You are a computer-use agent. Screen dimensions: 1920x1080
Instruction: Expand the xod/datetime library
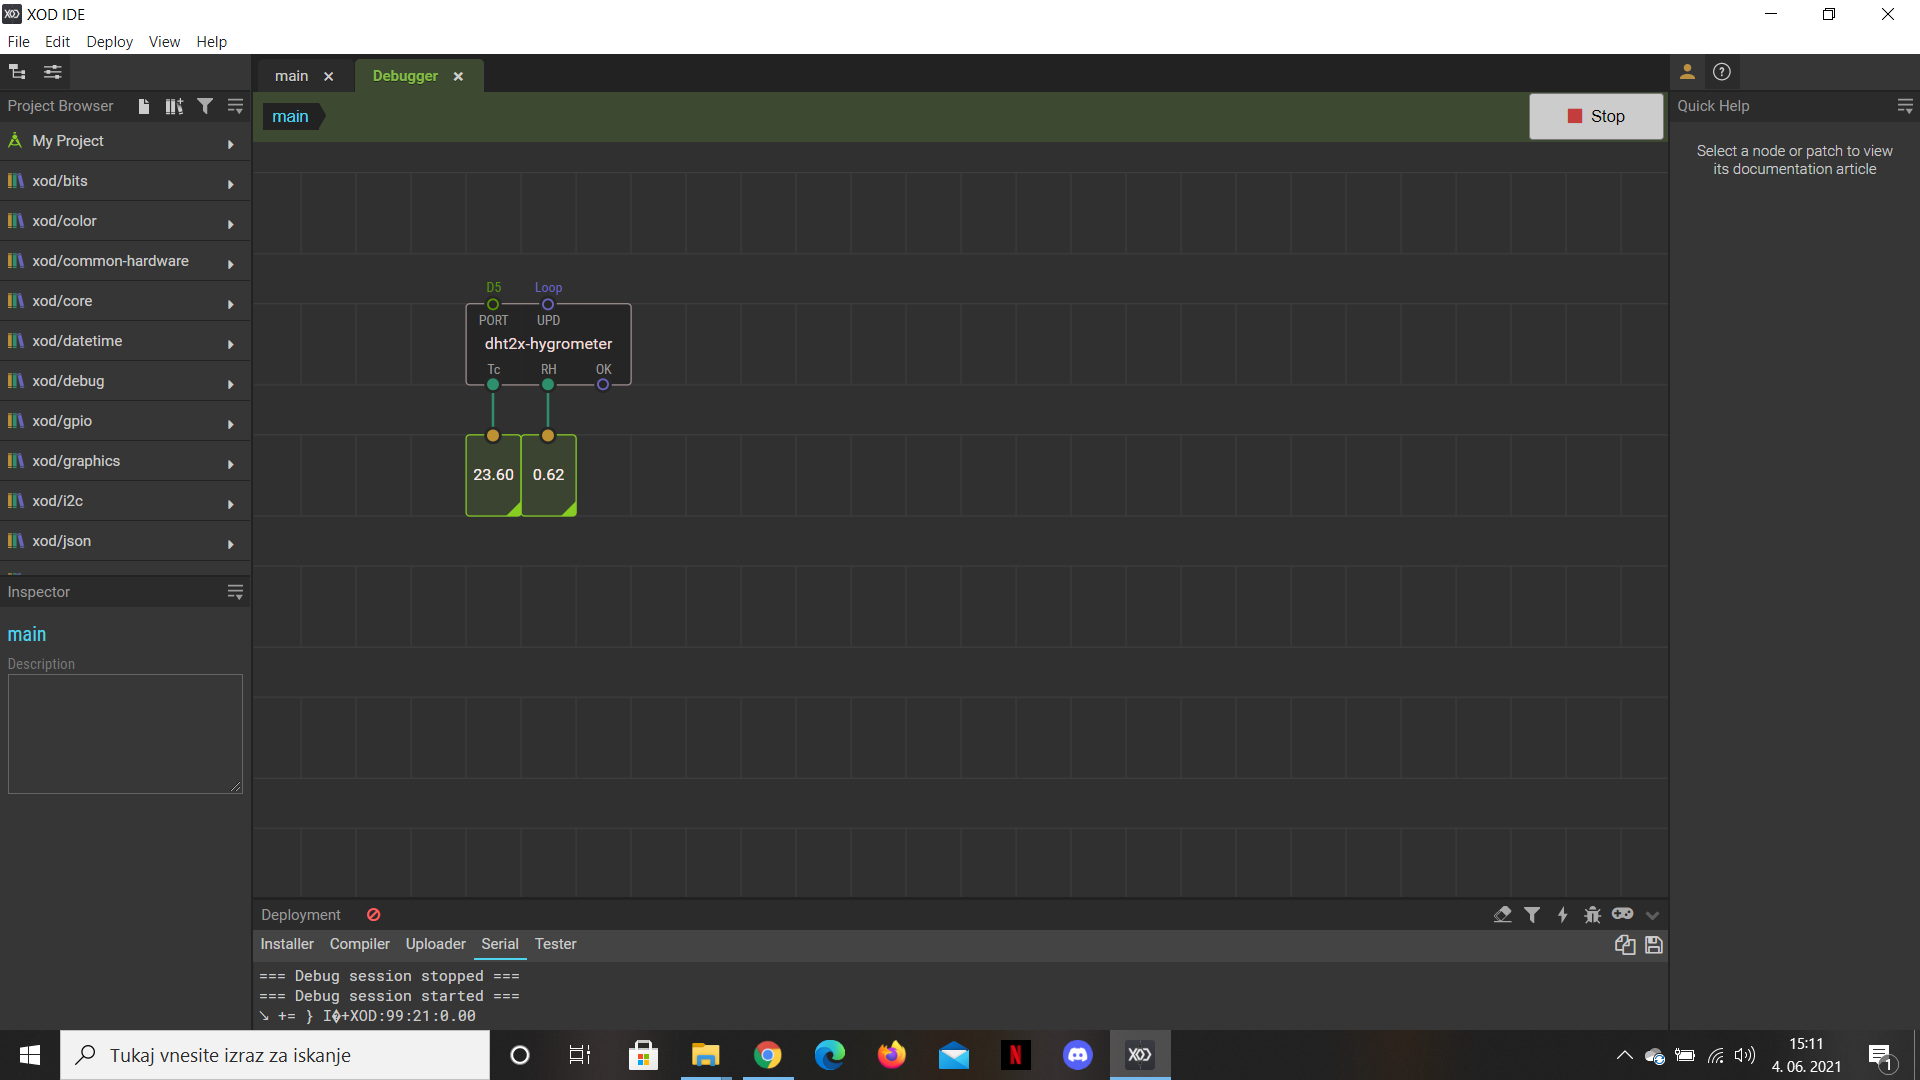tap(231, 344)
